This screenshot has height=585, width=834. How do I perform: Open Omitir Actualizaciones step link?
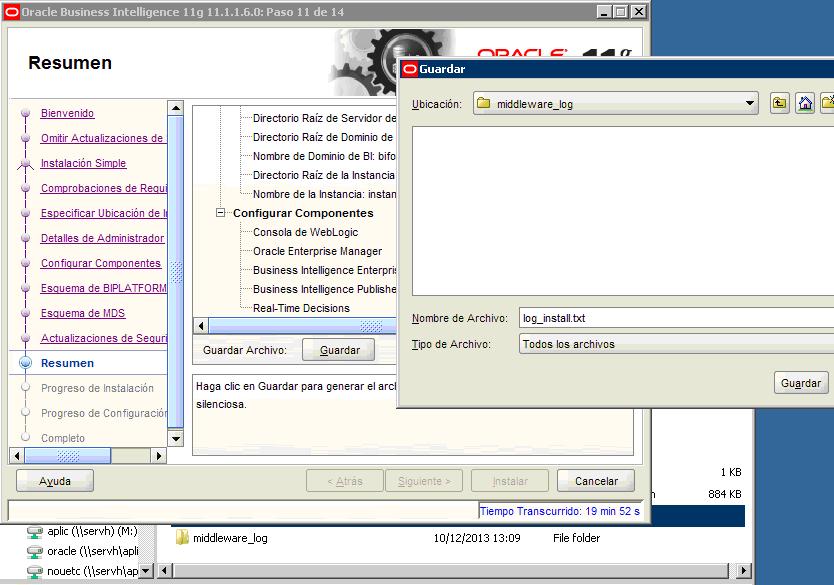(102, 138)
